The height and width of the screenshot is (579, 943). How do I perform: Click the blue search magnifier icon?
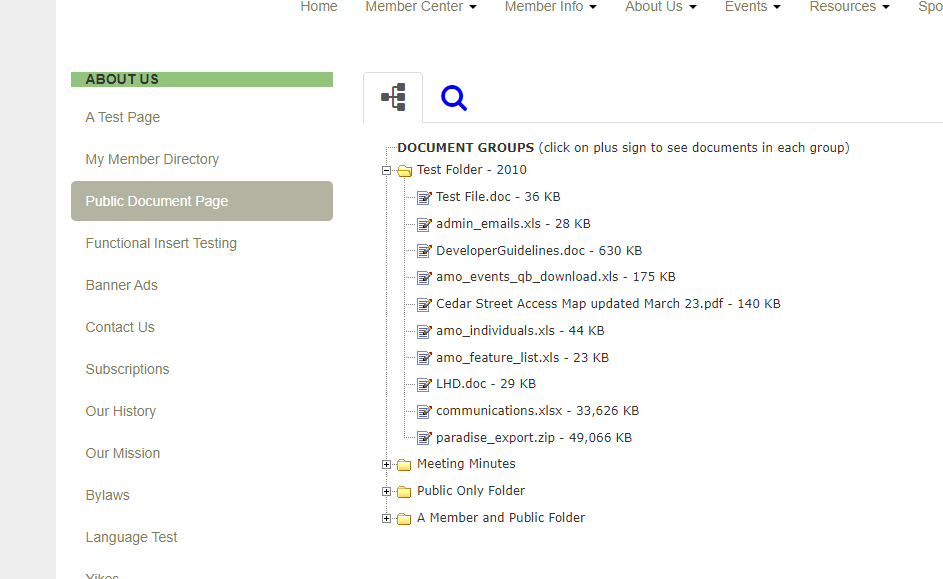click(454, 98)
